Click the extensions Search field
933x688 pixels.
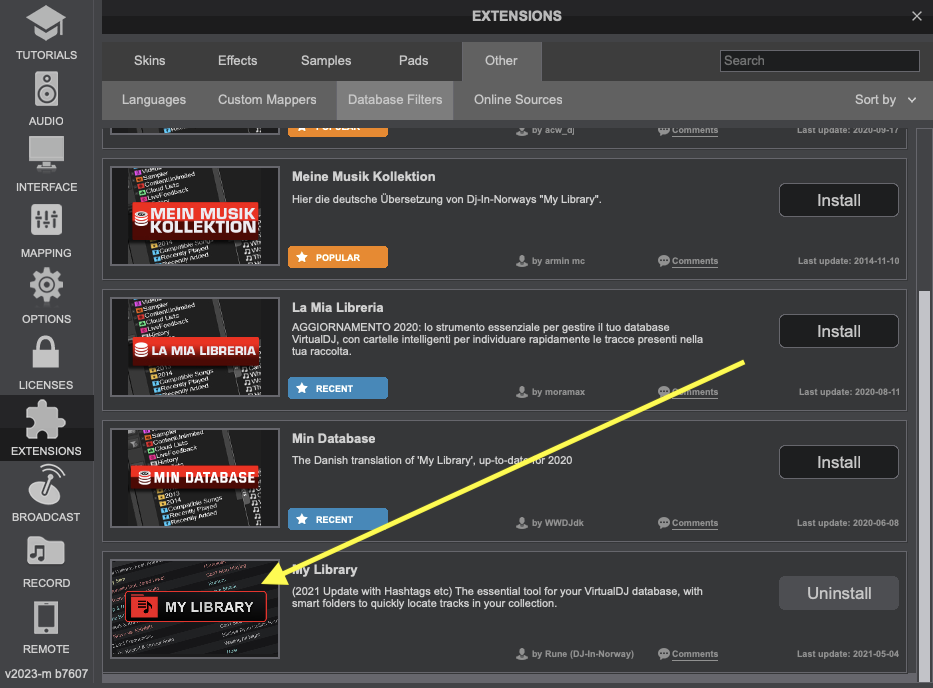click(819, 61)
